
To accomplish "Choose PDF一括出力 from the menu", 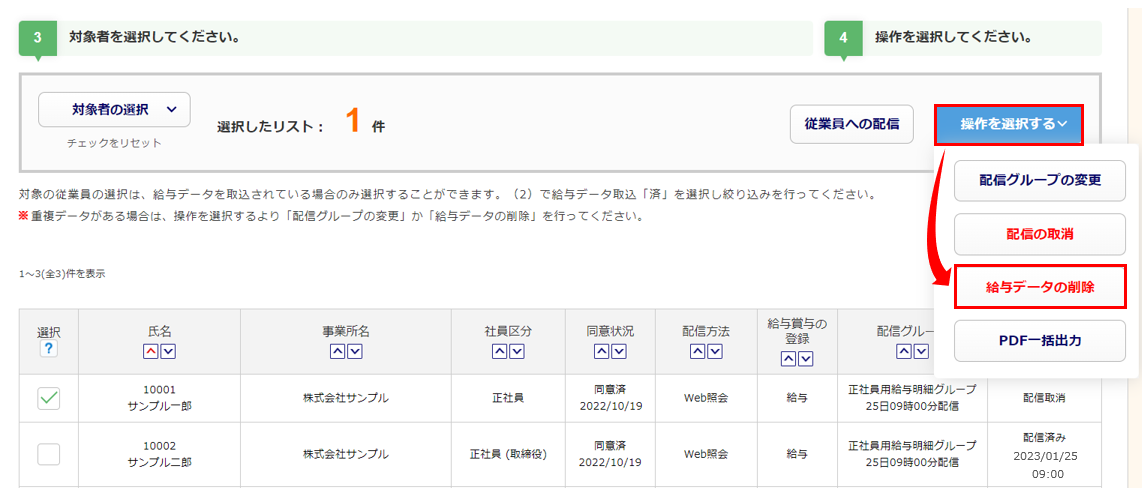I will pyautogui.click(x=1039, y=341).
